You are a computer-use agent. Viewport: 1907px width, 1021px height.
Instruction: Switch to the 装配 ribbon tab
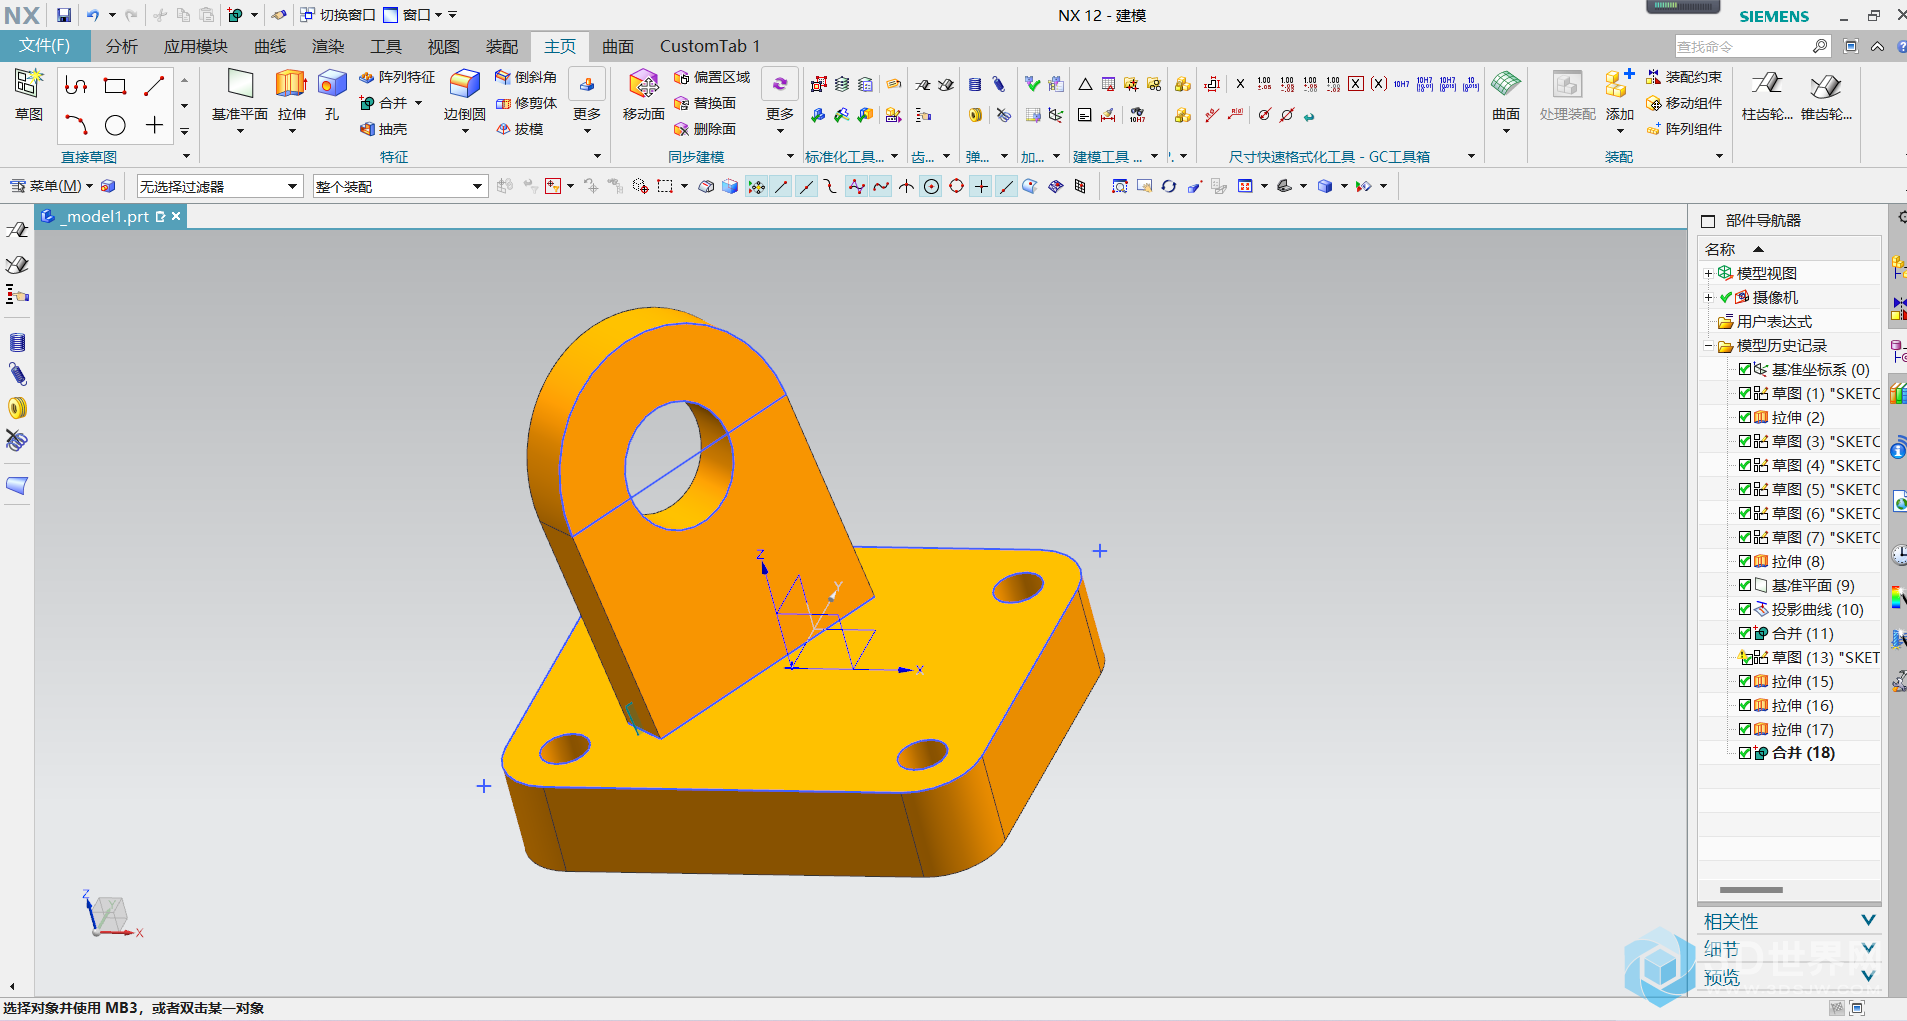(502, 46)
